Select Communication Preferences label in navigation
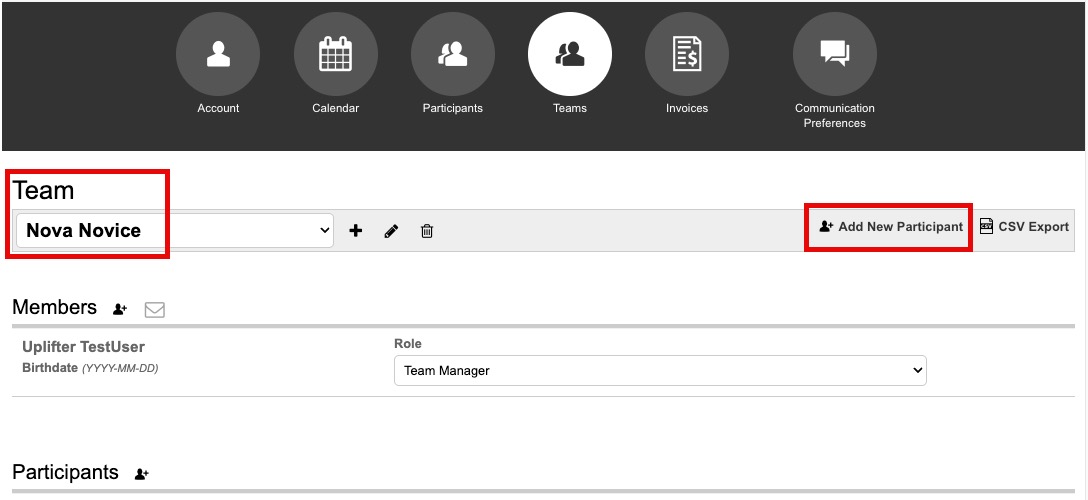 tap(835, 116)
